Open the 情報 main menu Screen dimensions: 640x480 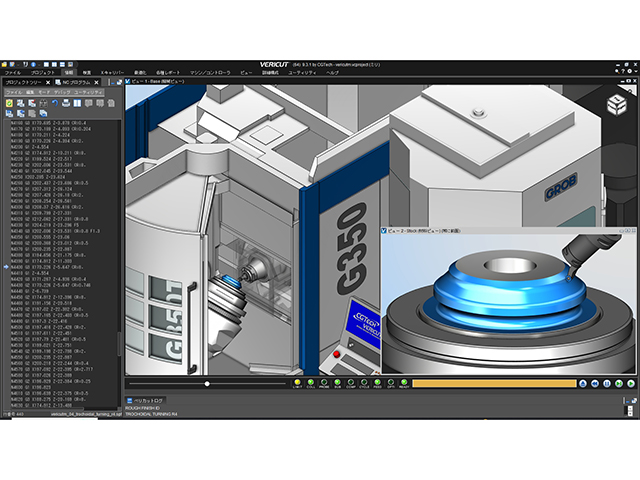pos(69,73)
